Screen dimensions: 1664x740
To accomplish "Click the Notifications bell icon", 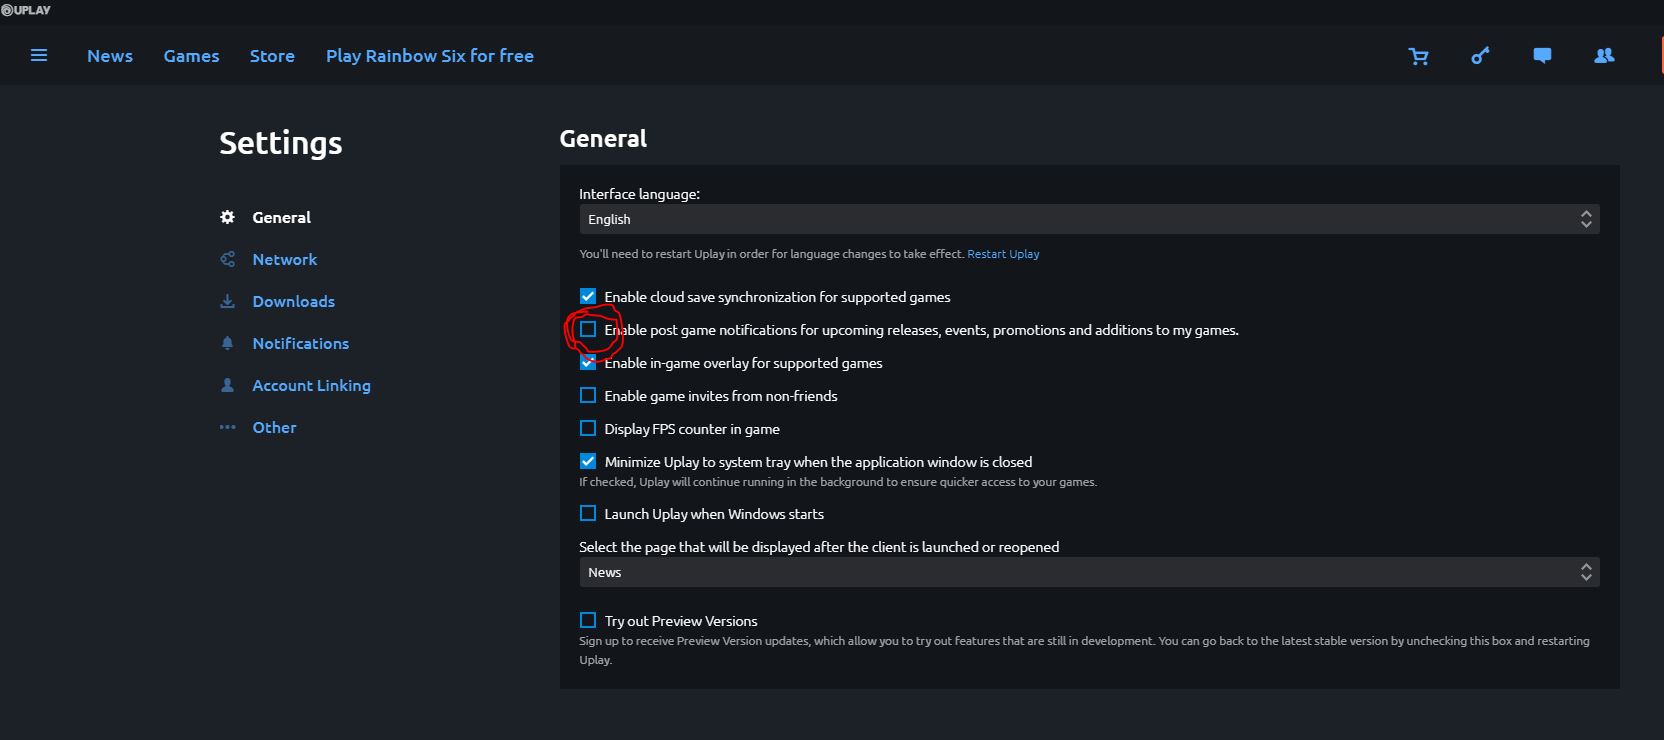I will click(228, 343).
